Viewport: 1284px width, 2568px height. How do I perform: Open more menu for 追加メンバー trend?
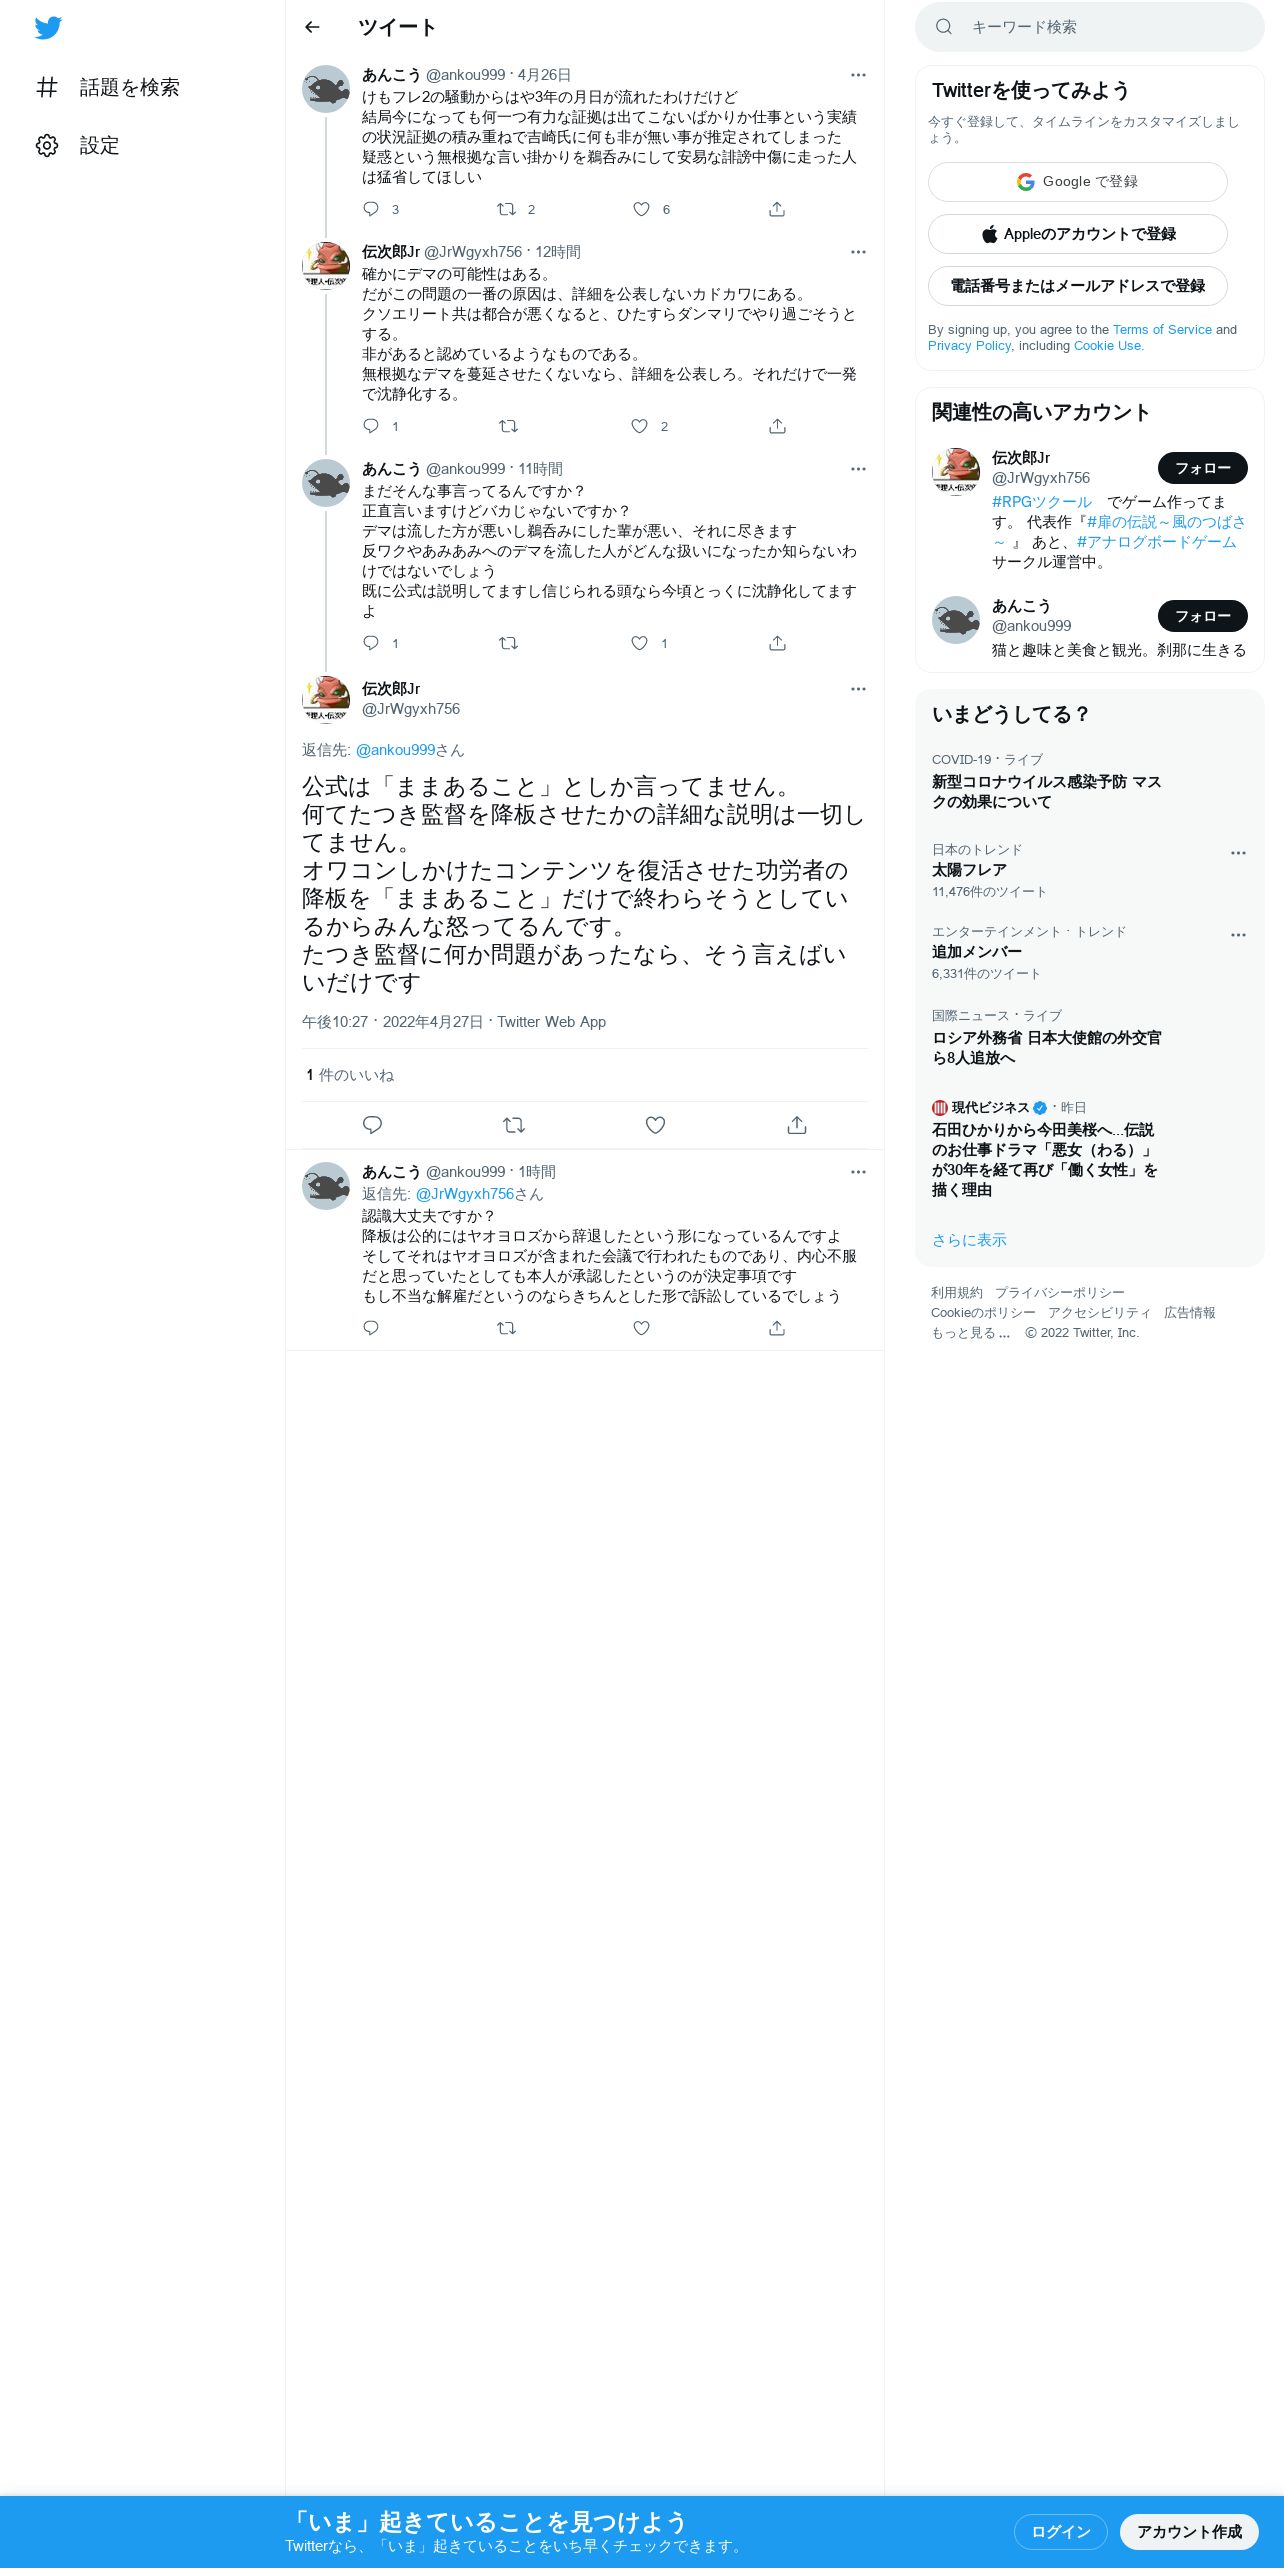(x=1238, y=935)
